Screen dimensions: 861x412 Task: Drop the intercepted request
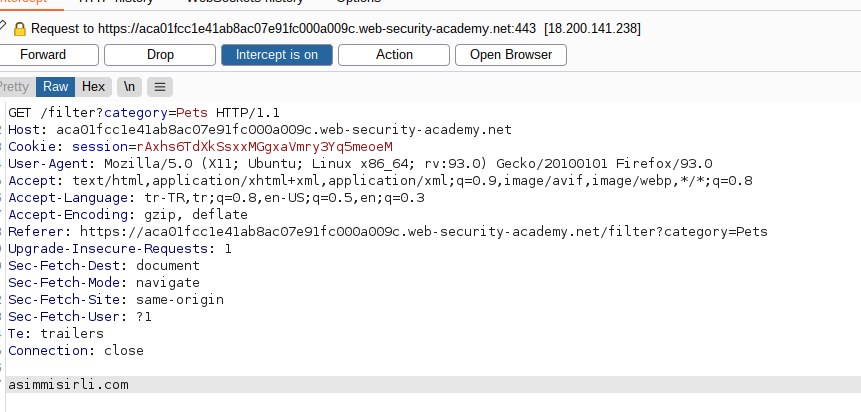click(160, 55)
